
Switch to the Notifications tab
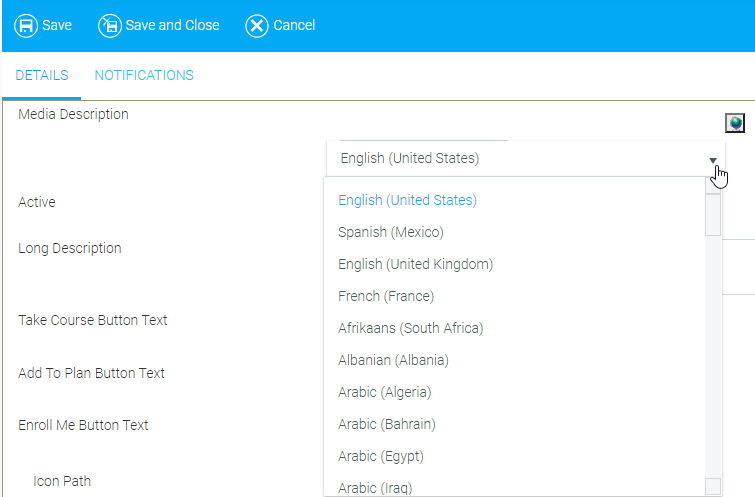click(144, 75)
